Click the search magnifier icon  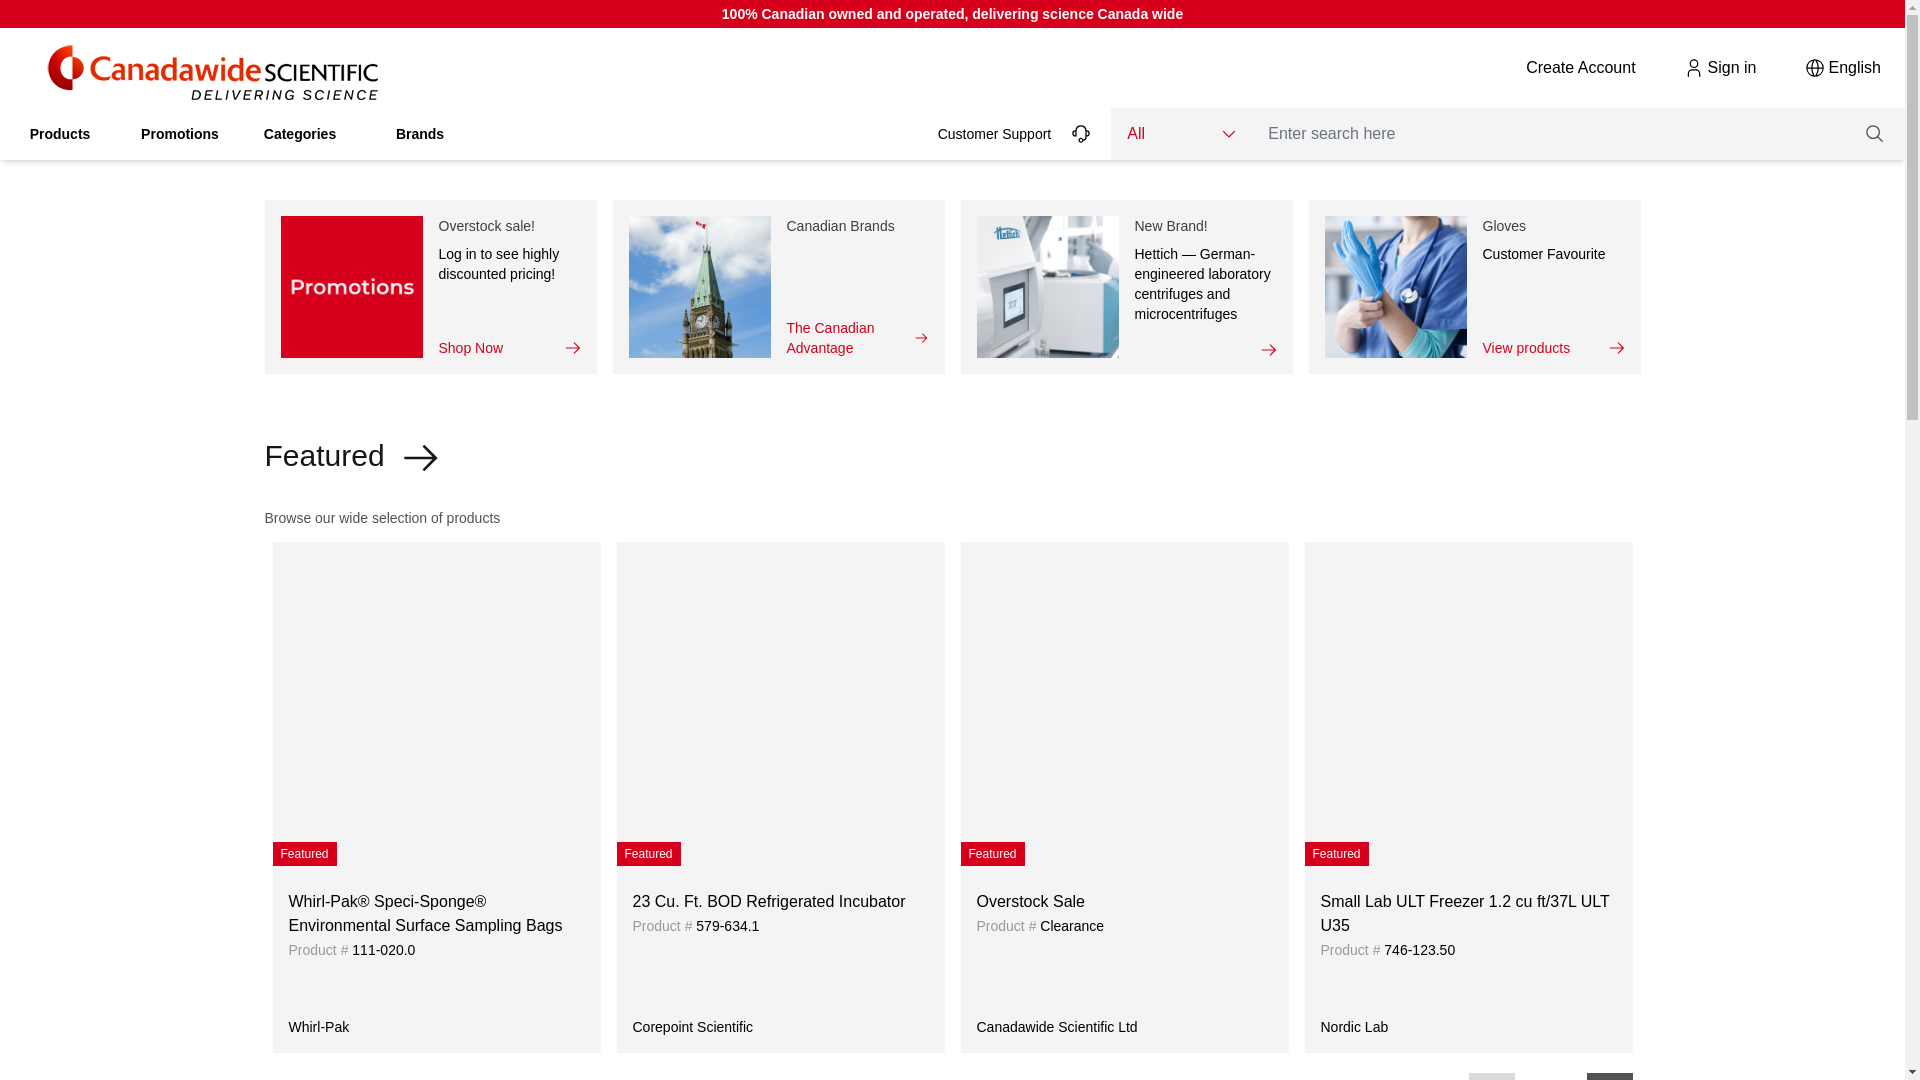tap(1874, 134)
